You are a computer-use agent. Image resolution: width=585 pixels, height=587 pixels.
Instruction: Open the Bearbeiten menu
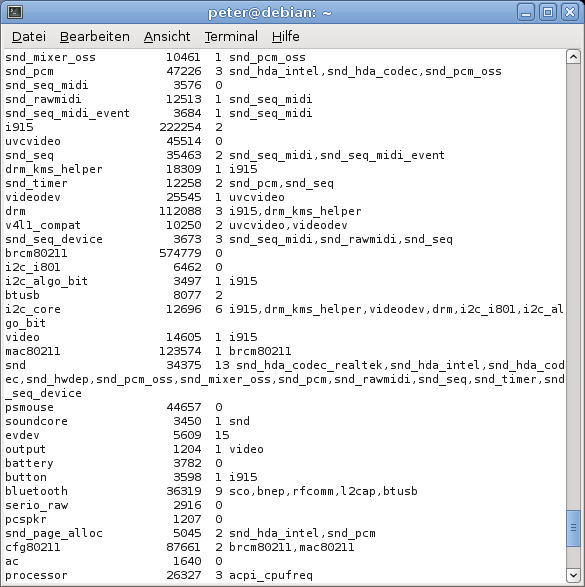(95, 37)
